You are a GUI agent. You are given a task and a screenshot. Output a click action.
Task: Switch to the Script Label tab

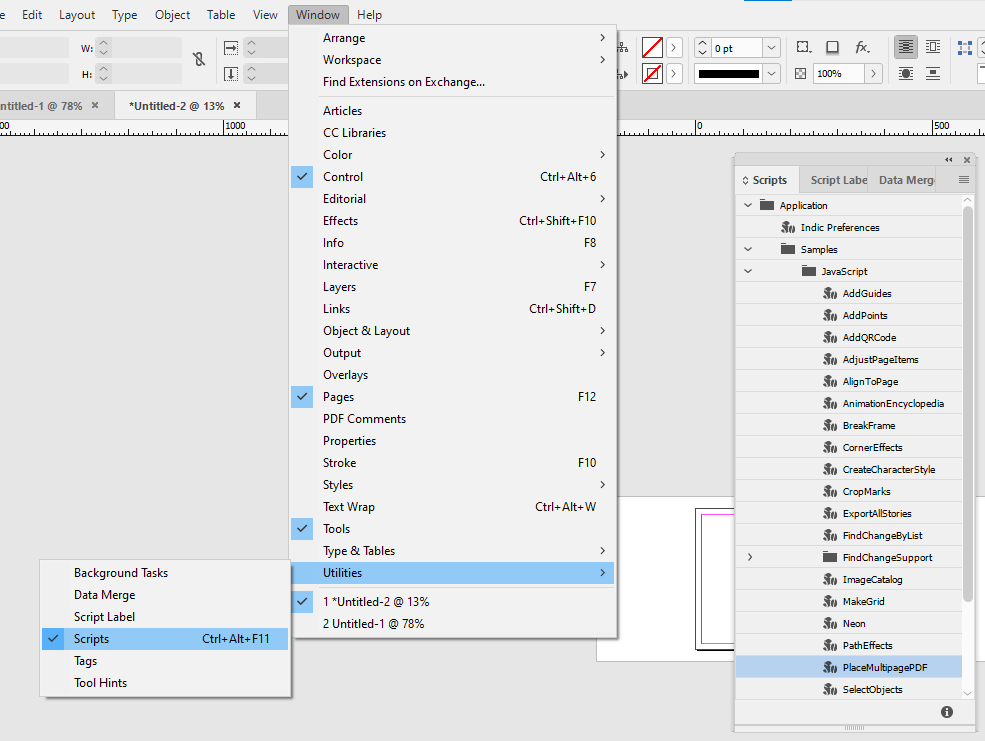(838, 180)
